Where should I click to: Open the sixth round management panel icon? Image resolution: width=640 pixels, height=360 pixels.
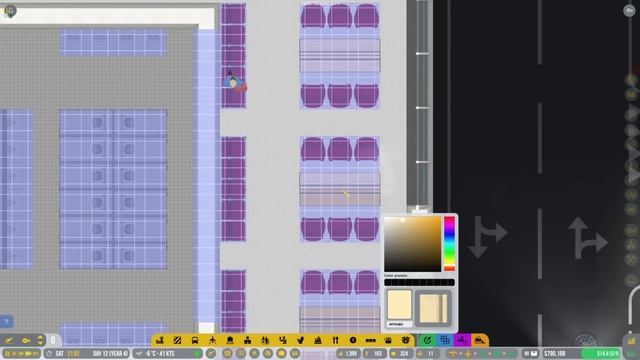(x=295, y=353)
